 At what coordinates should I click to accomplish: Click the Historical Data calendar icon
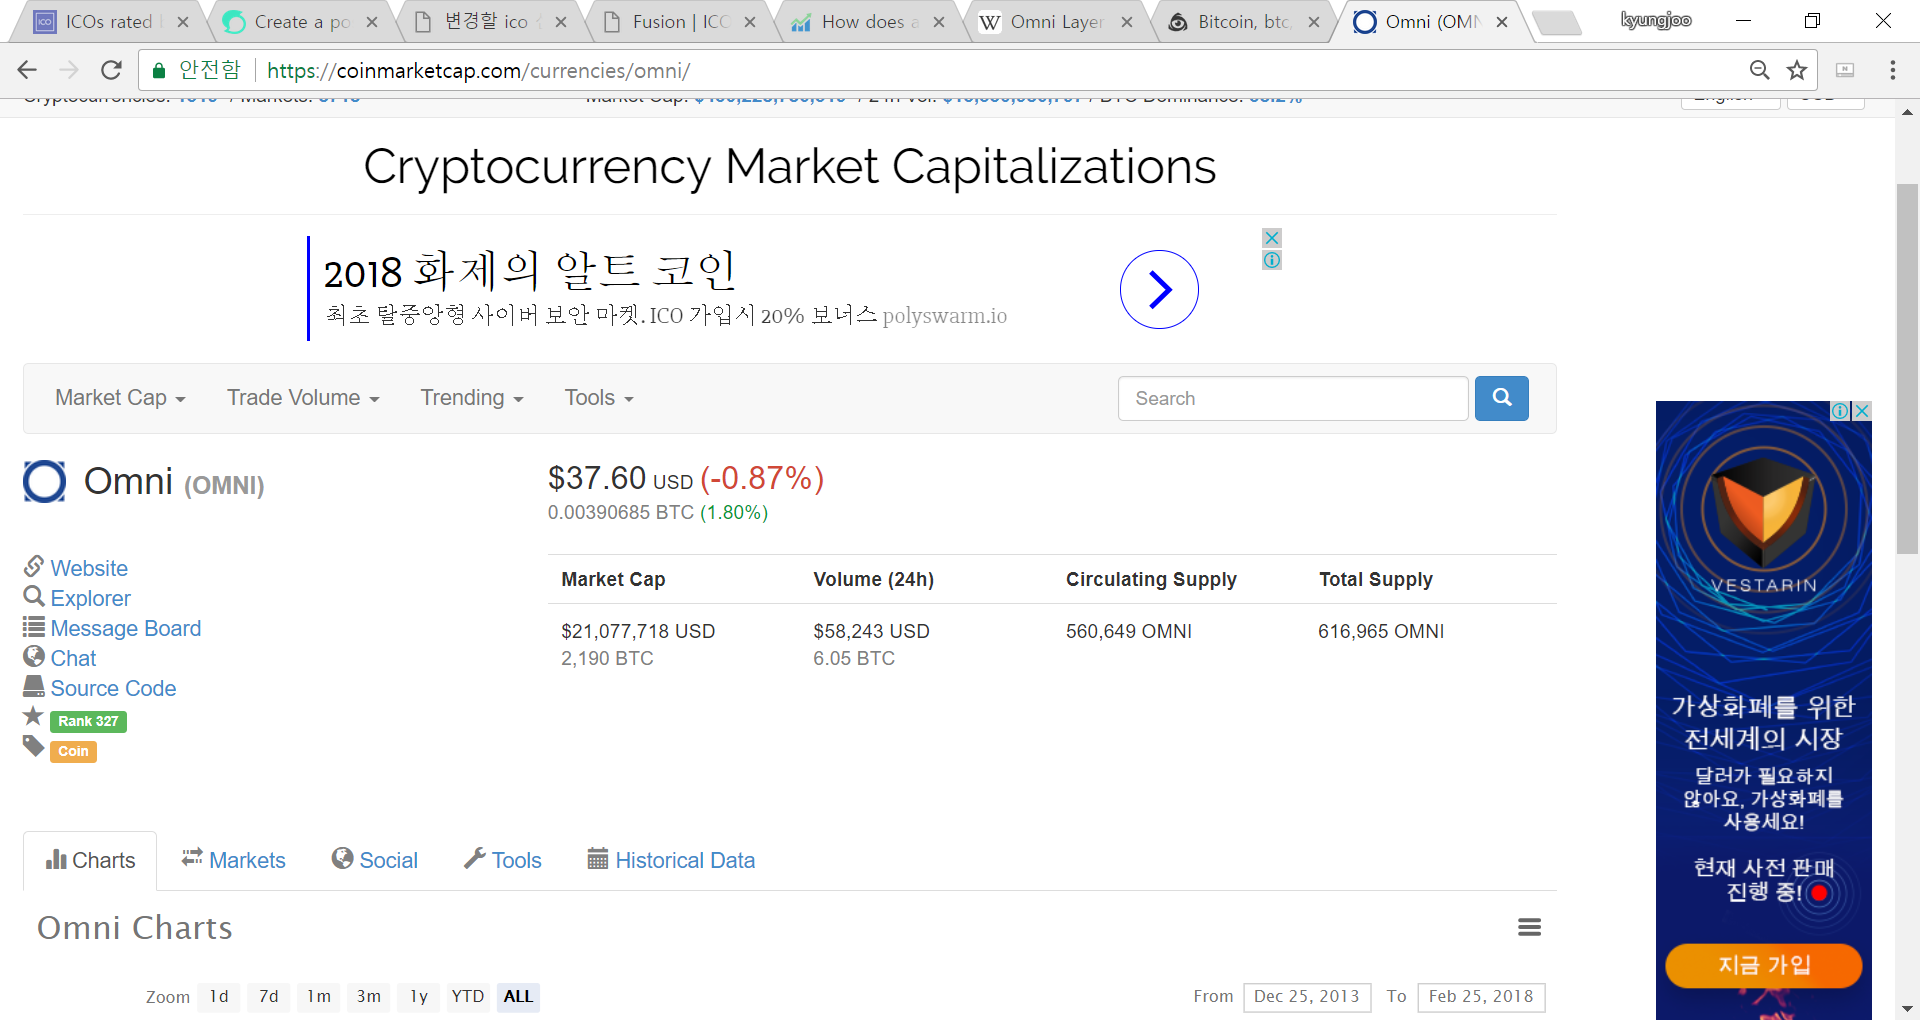[598, 860]
